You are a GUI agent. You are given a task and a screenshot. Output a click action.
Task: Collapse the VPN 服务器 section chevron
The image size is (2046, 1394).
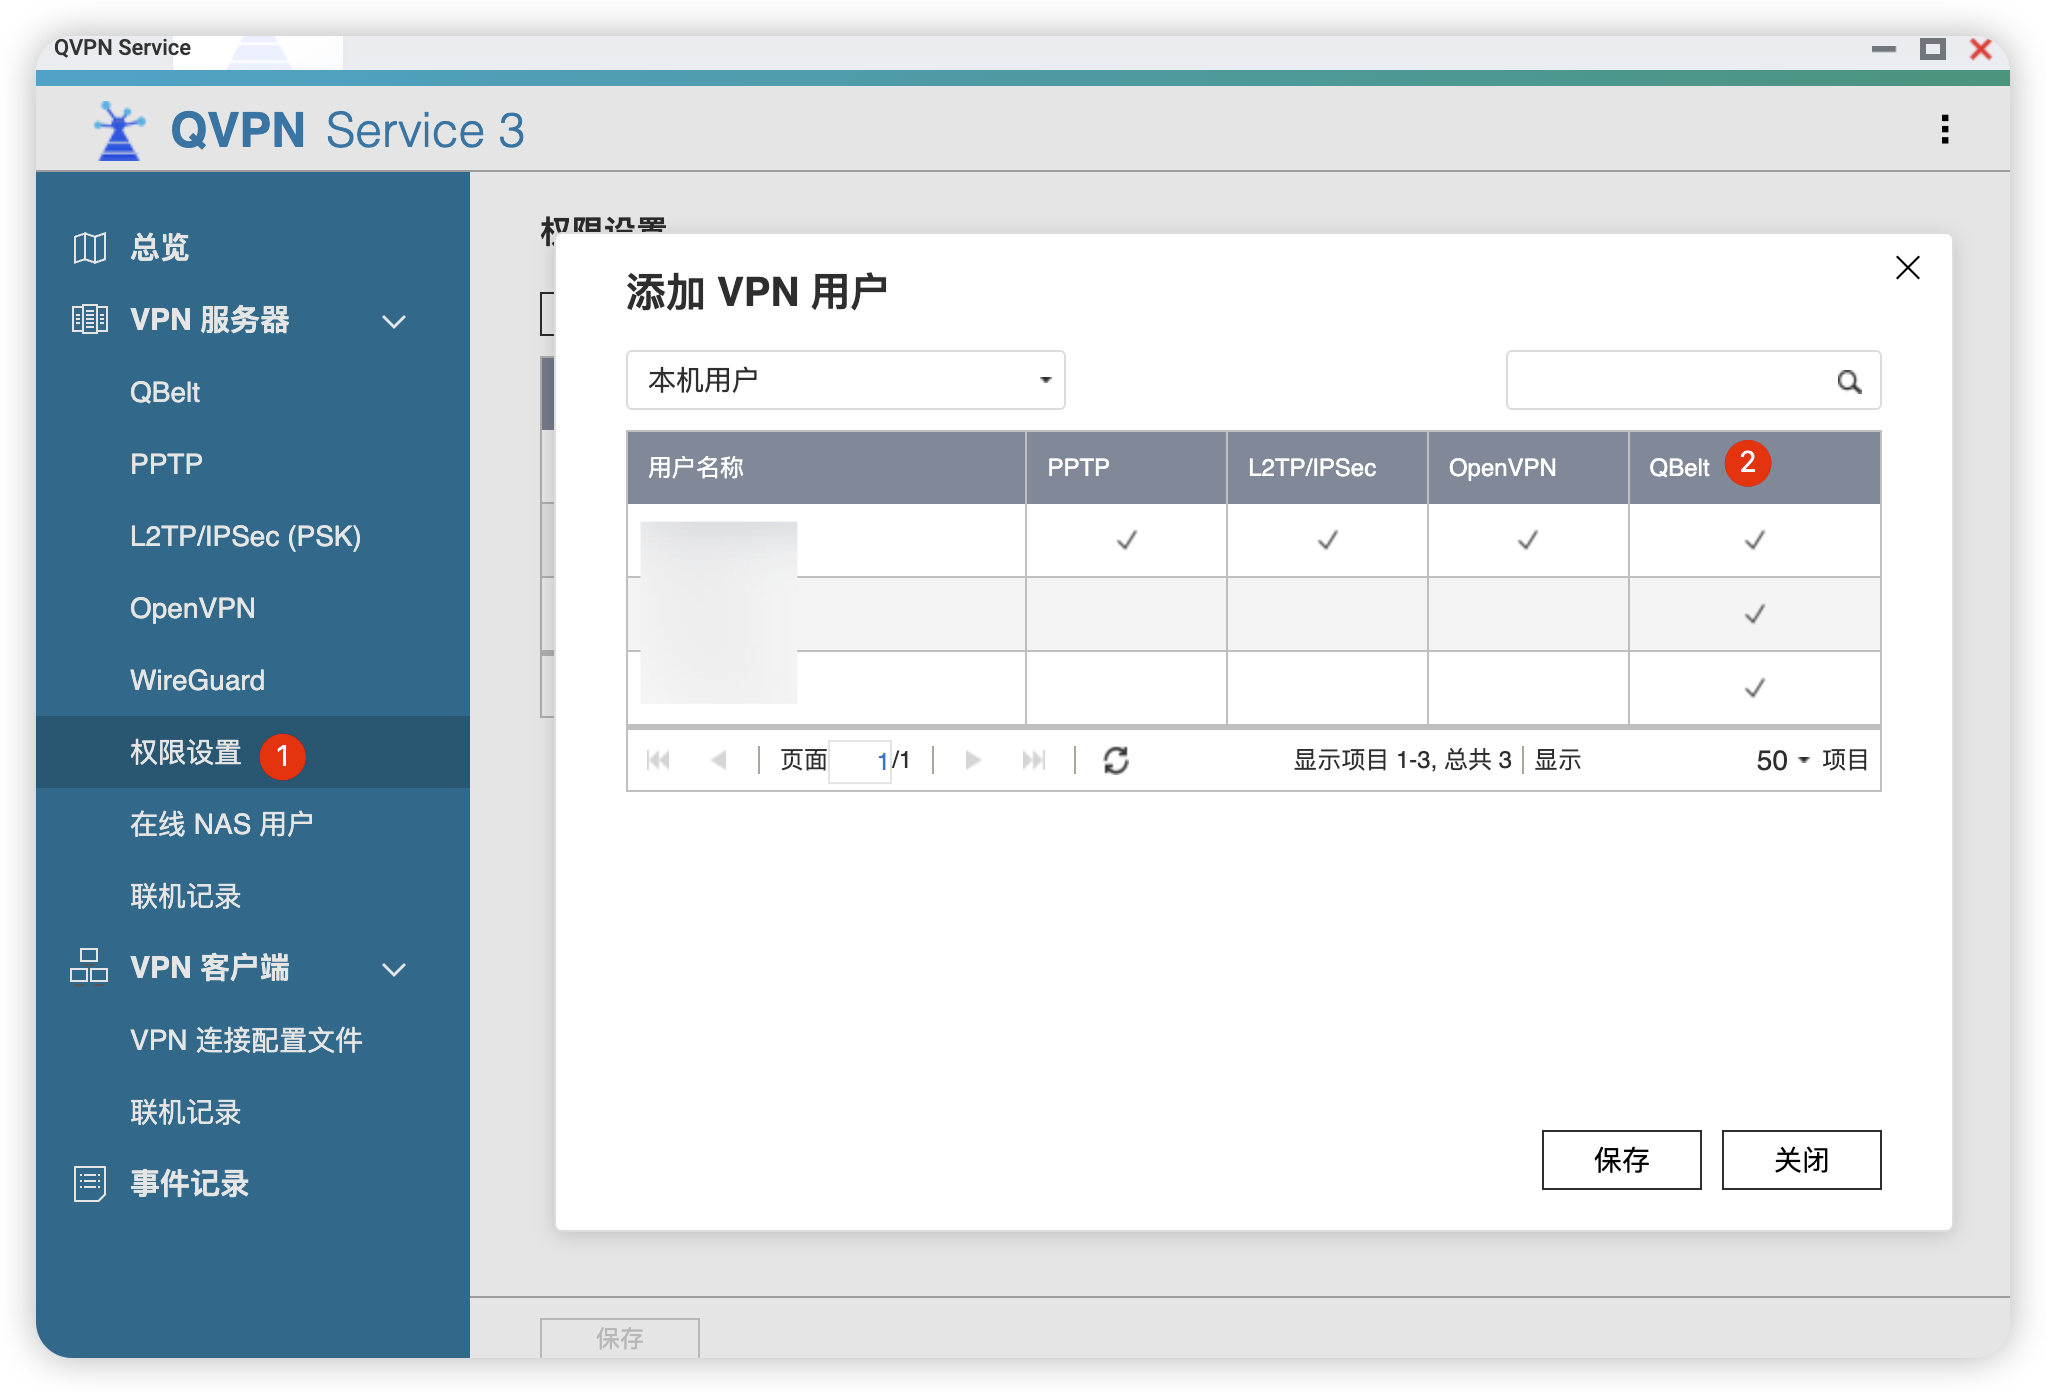coord(394,321)
